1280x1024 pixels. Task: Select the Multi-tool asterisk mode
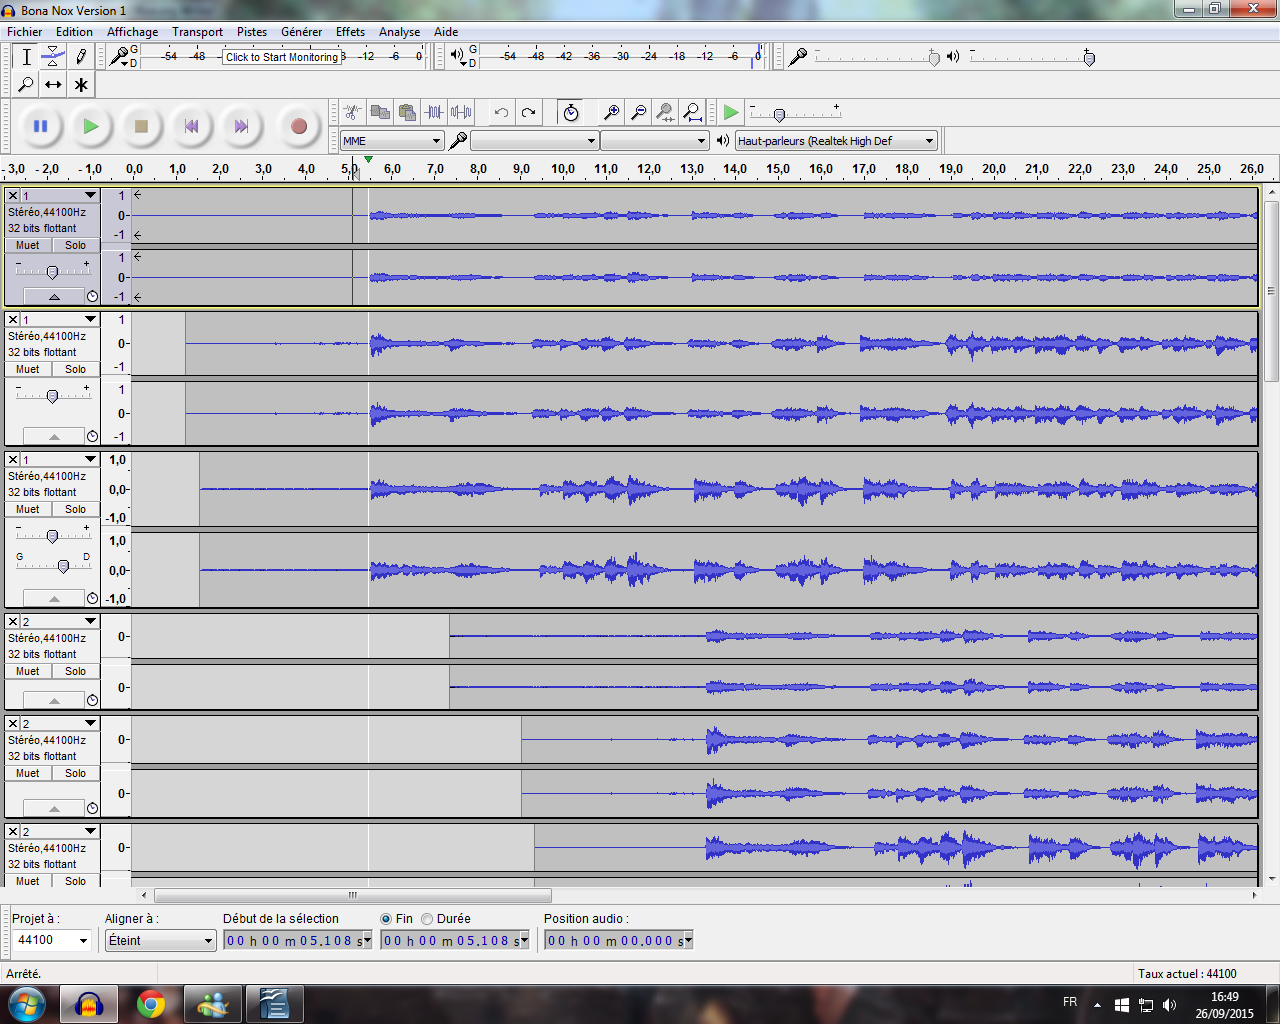[81, 84]
